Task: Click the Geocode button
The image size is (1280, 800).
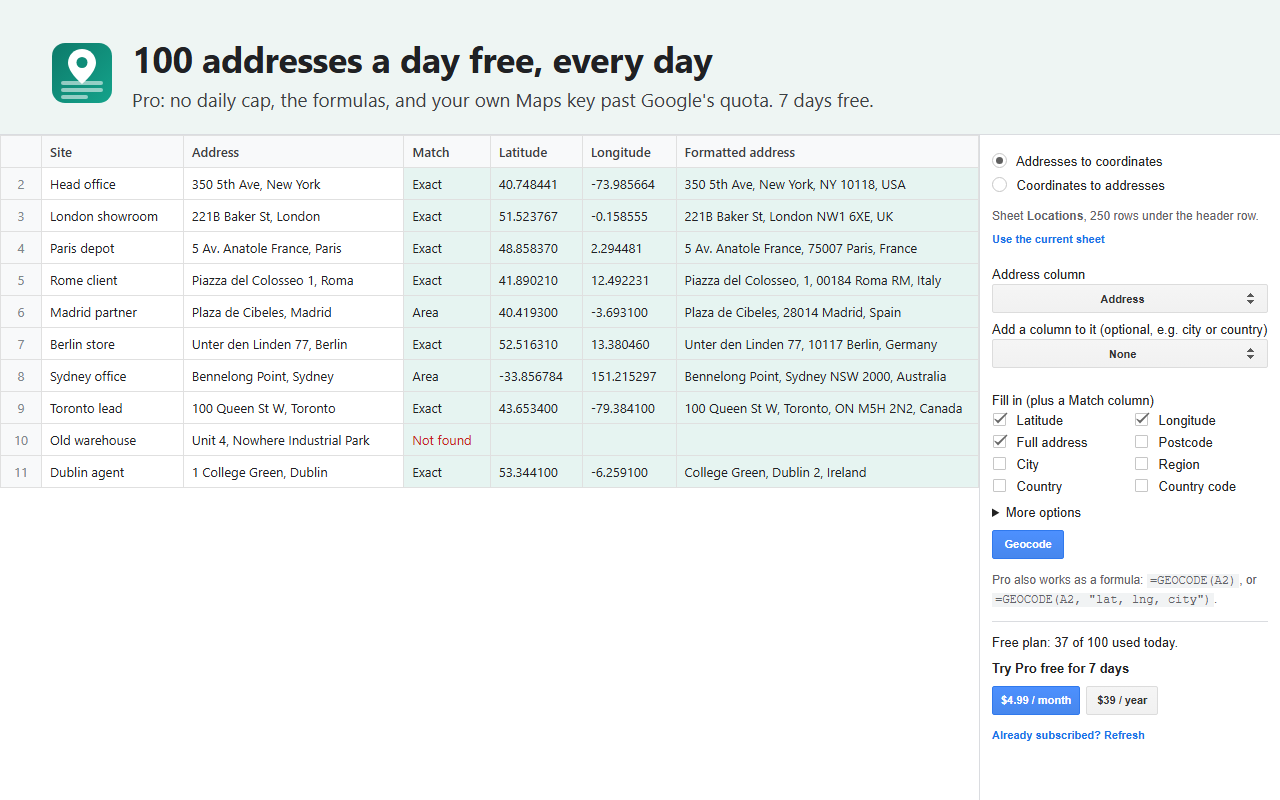Action: coord(1028,544)
